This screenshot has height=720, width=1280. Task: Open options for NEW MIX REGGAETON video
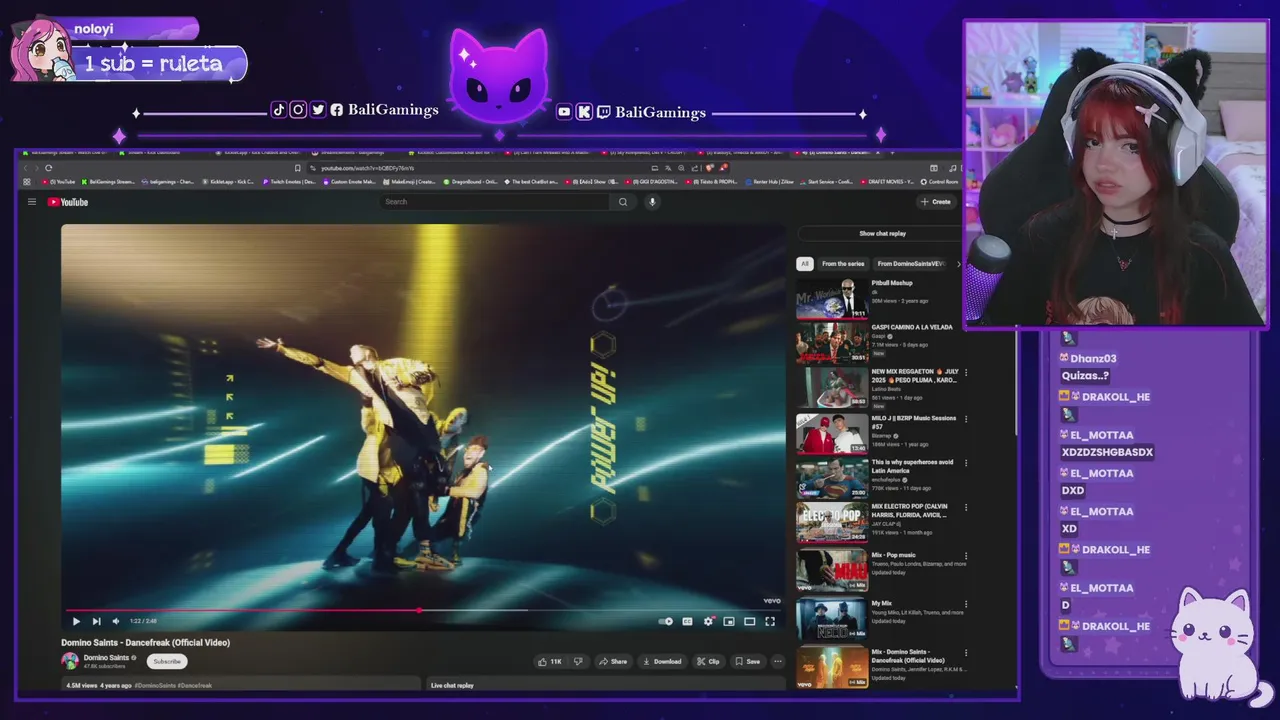(966, 373)
